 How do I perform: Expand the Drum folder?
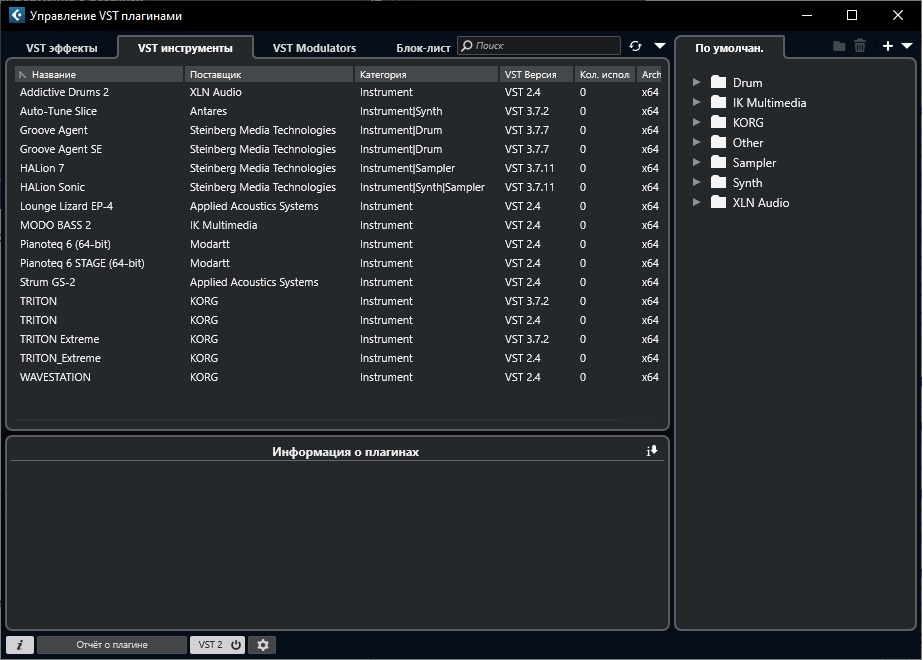click(697, 83)
